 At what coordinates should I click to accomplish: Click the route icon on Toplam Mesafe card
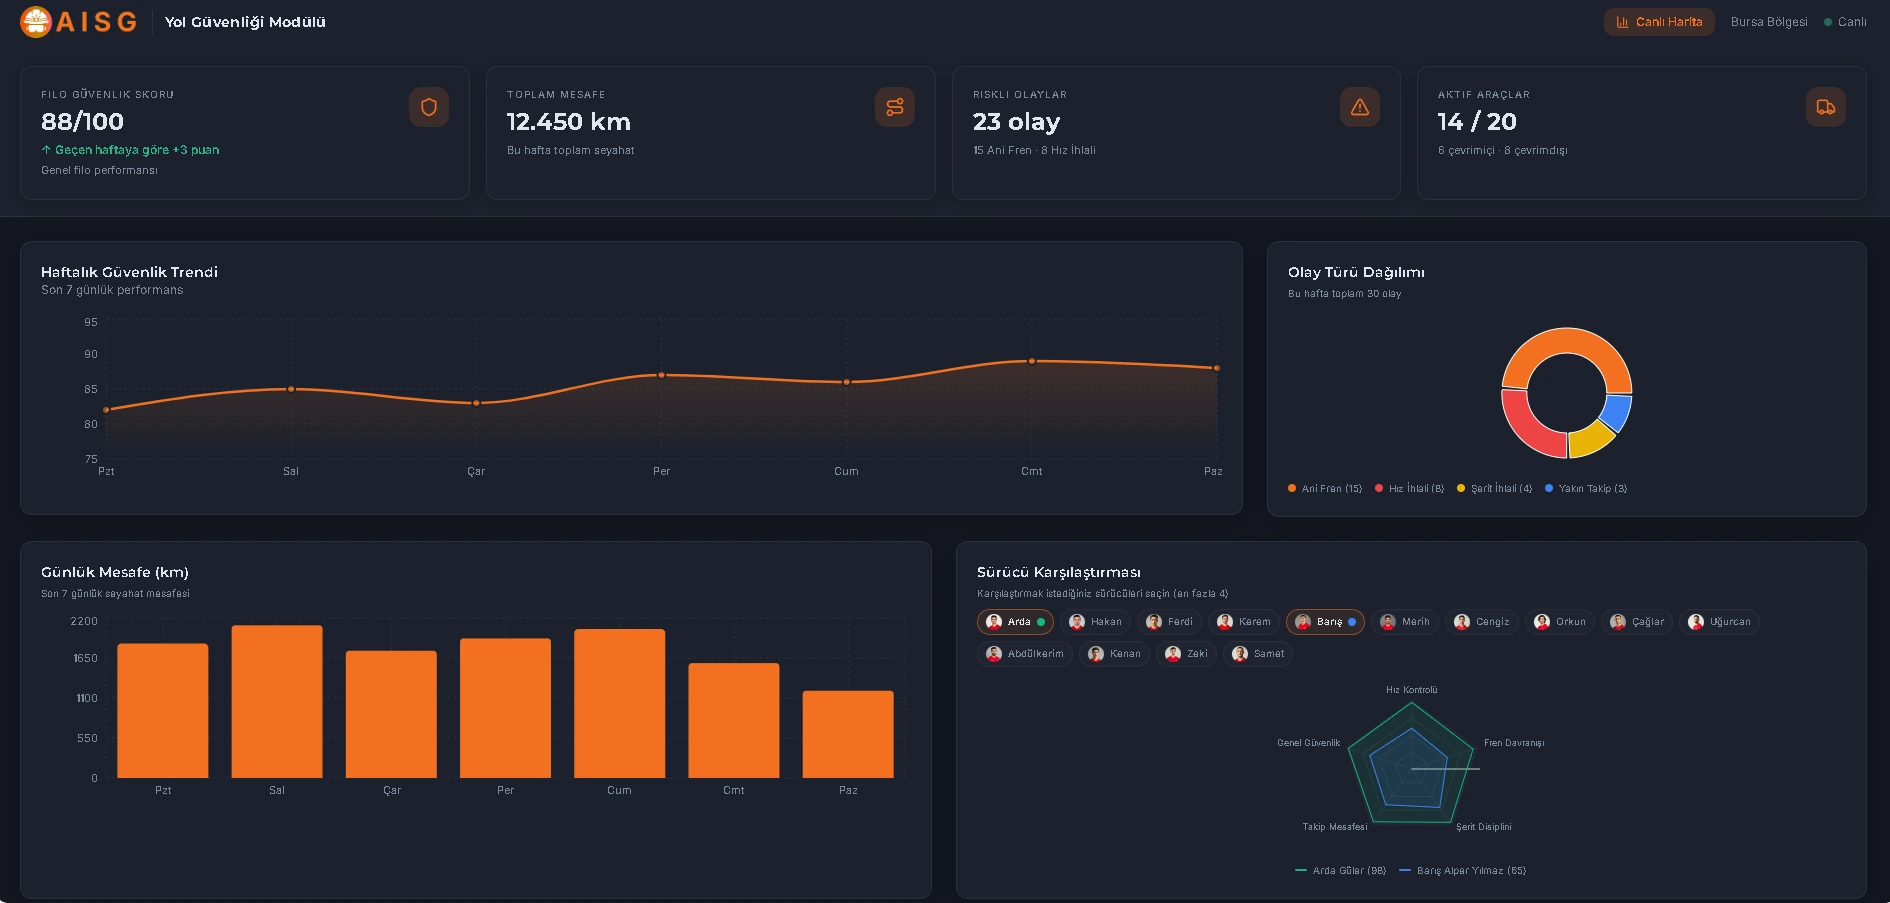894,107
